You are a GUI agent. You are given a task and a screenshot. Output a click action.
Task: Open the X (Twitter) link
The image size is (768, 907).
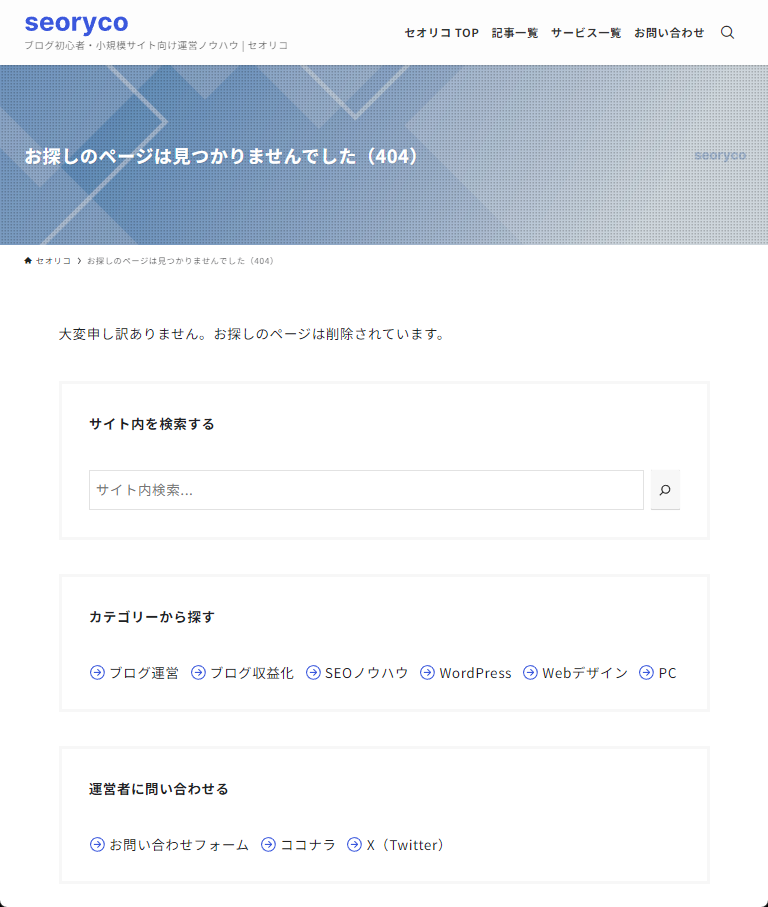coord(405,845)
